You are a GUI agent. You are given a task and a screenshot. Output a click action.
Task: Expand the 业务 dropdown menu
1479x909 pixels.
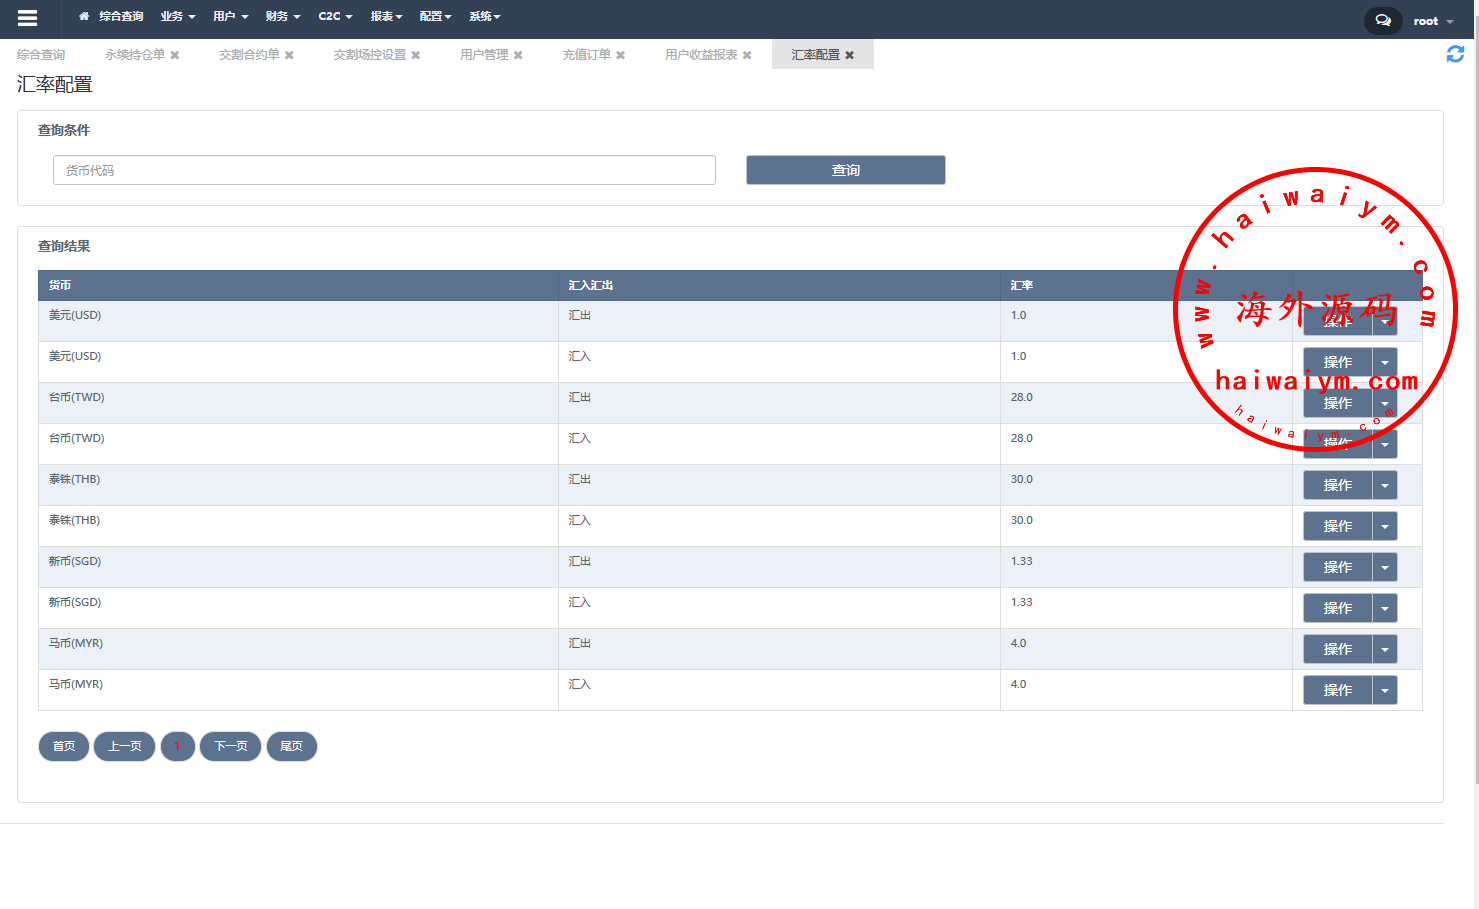click(x=177, y=16)
